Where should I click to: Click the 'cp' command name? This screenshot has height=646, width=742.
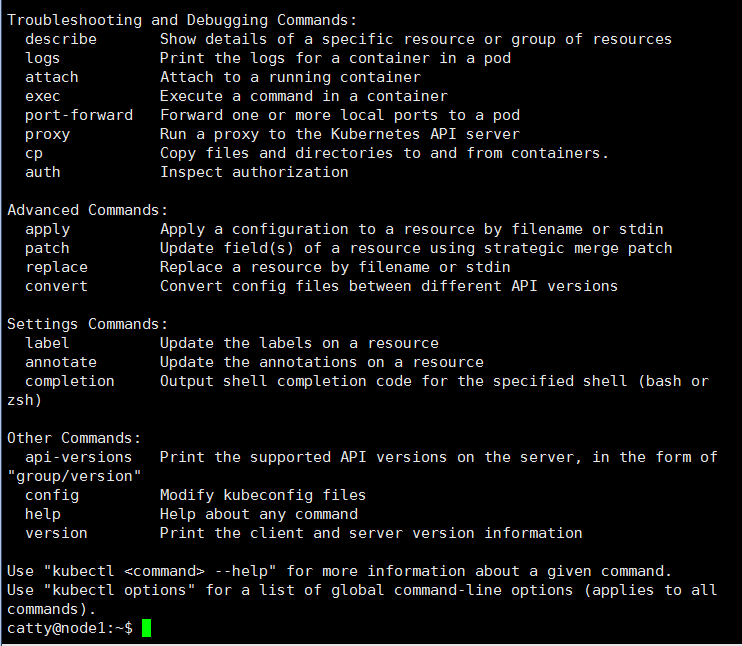point(34,153)
